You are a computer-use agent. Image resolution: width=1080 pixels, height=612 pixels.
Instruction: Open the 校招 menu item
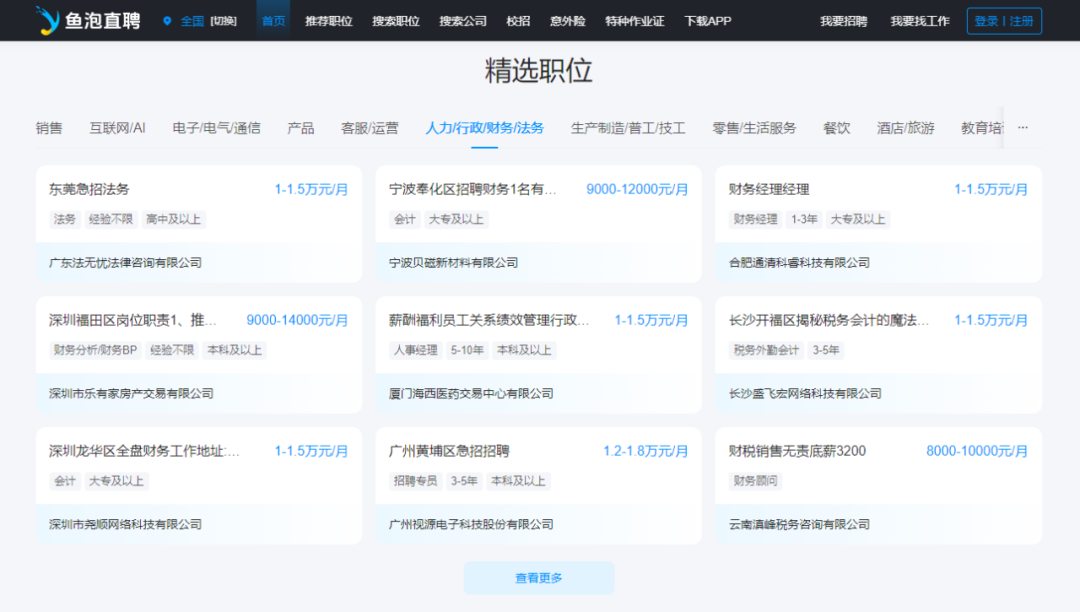click(518, 20)
